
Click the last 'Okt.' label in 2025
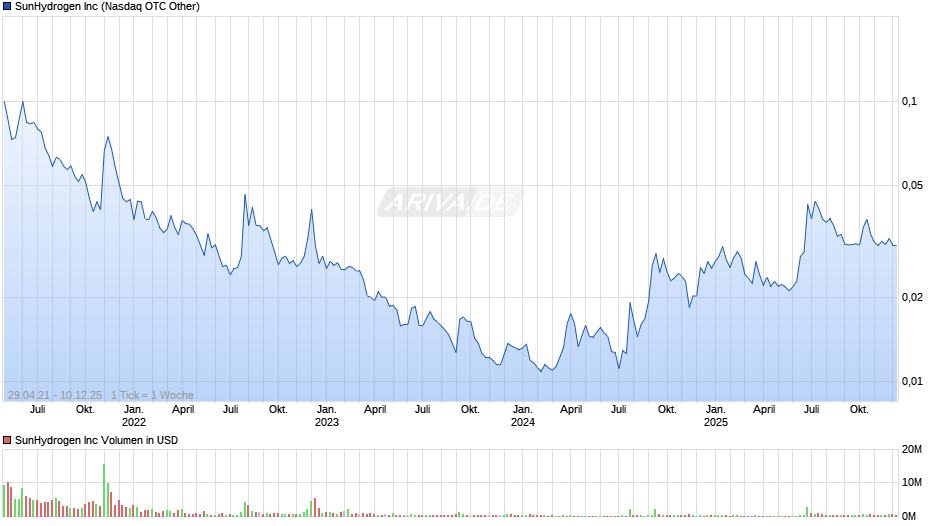[x=859, y=409]
